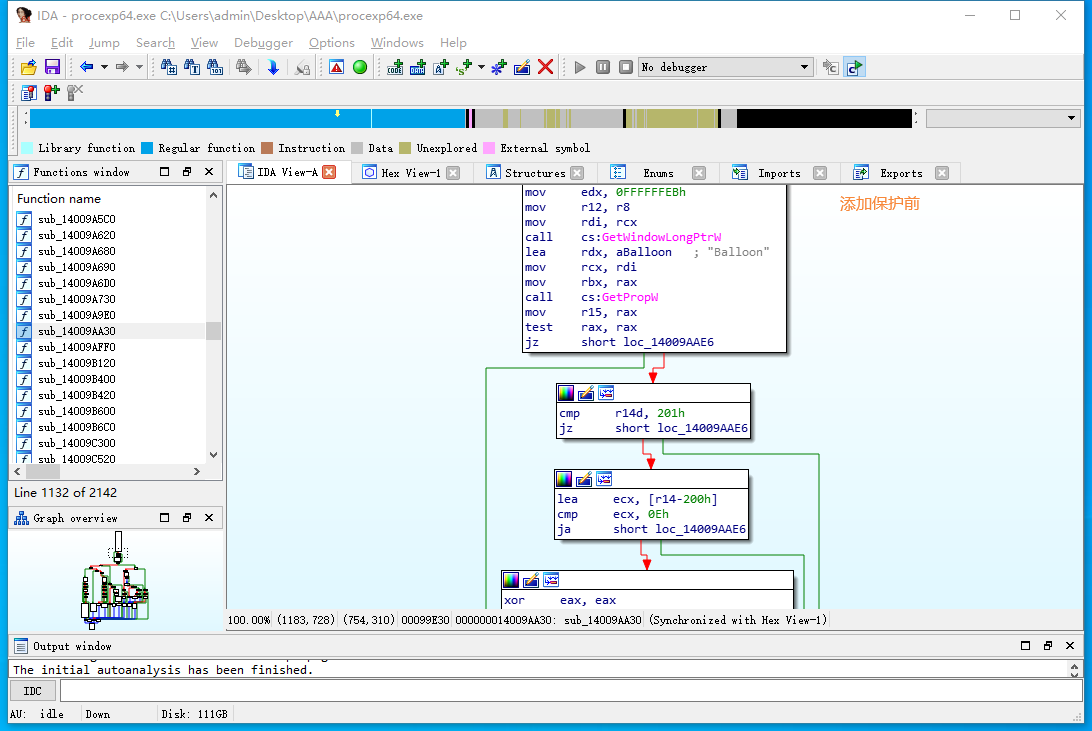Set node color for xor eax node
Image resolution: width=1092 pixels, height=731 pixels.
(510, 580)
